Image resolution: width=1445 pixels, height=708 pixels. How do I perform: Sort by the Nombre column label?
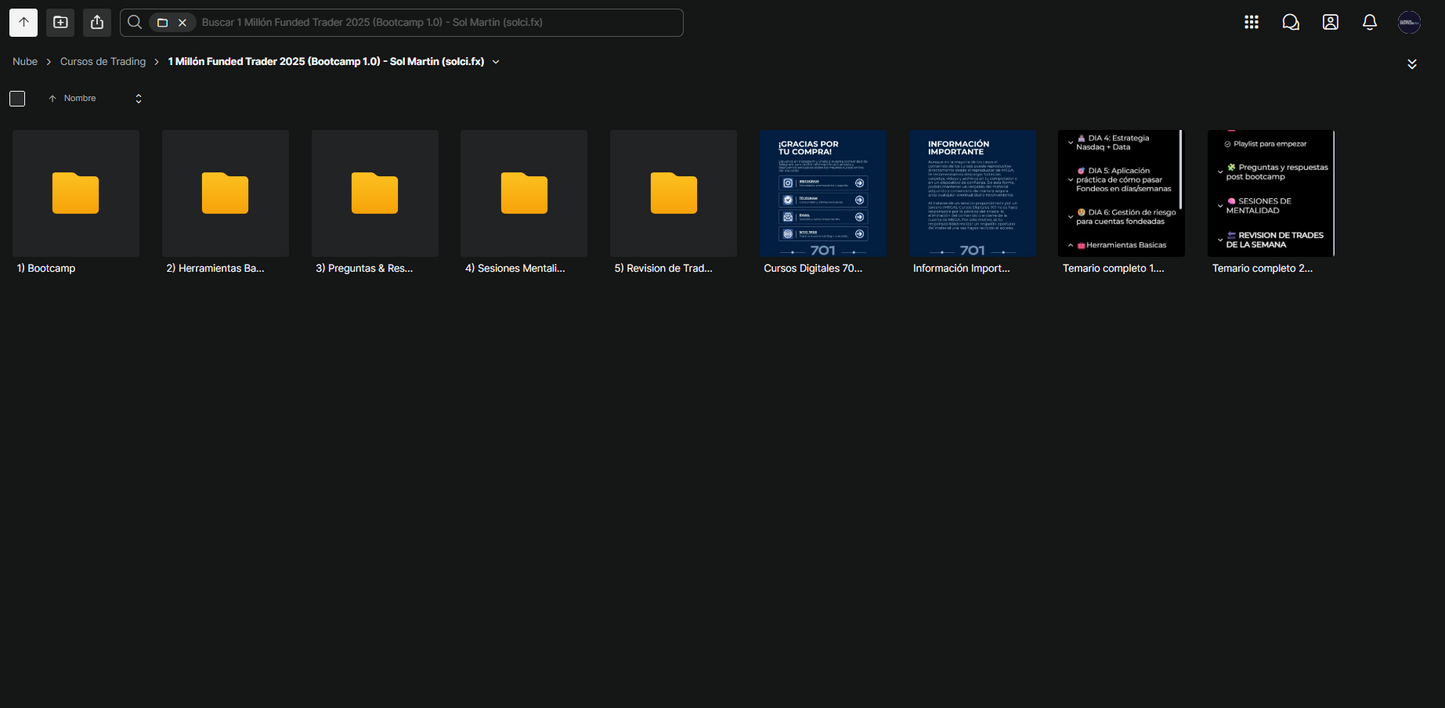click(x=80, y=98)
